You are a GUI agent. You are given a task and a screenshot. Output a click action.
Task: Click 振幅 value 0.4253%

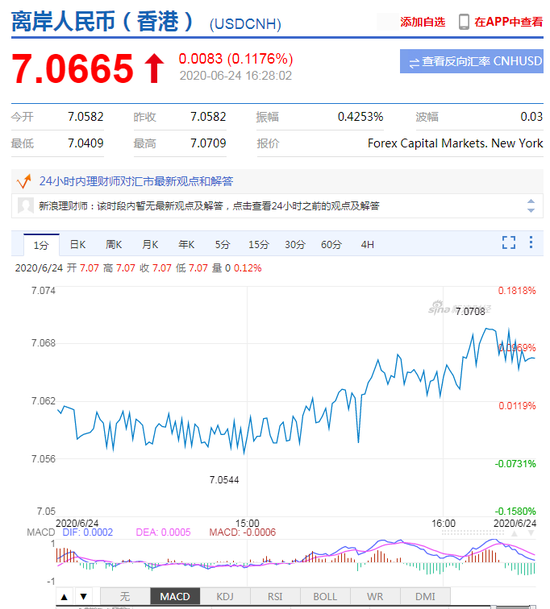coord(360,117)
